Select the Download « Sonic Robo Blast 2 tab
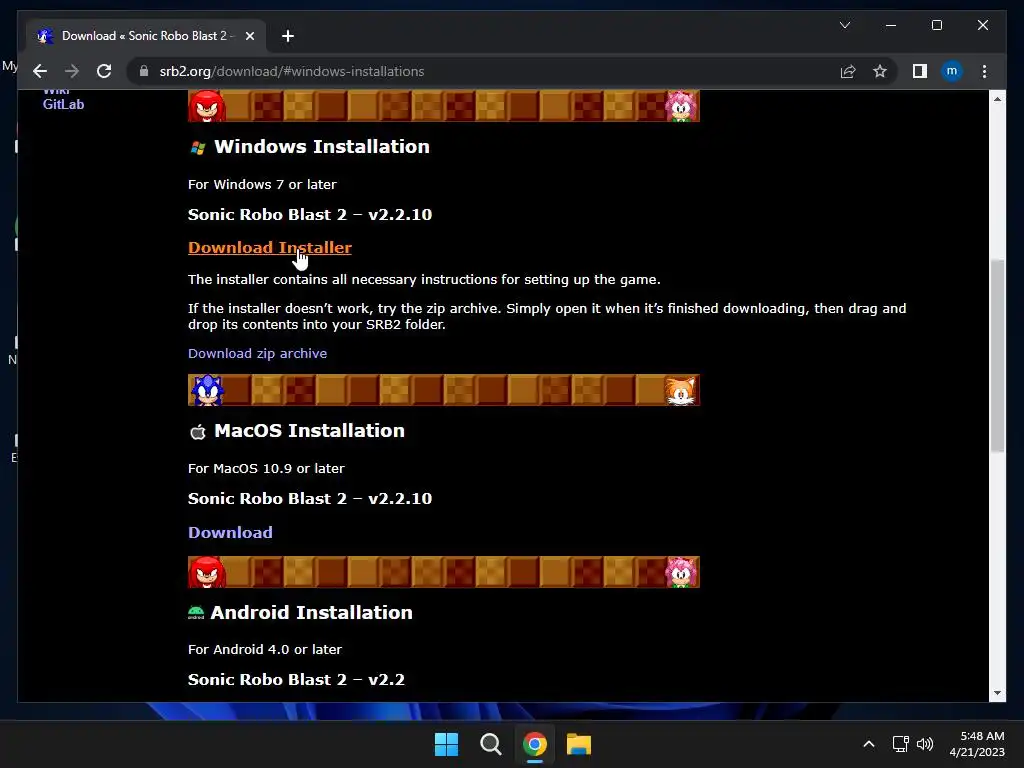The height and width of the screenshot is (768, 1024). [146, 36]
